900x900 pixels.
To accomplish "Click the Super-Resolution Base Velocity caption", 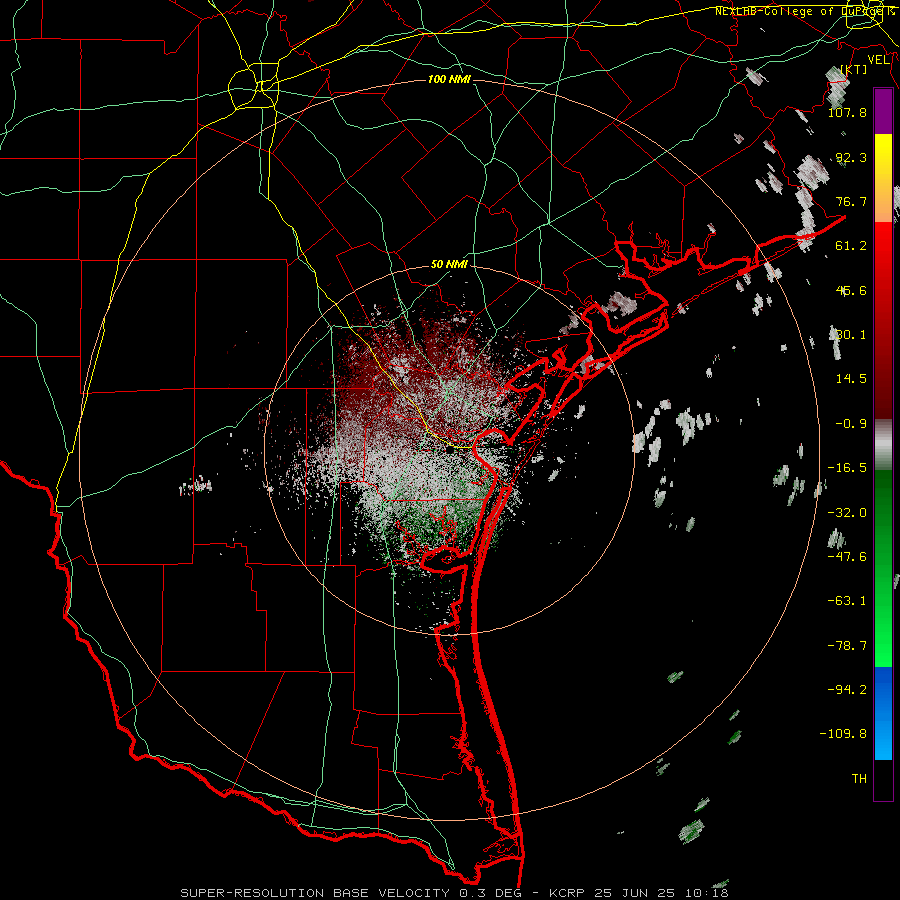I will pos(455,893).
